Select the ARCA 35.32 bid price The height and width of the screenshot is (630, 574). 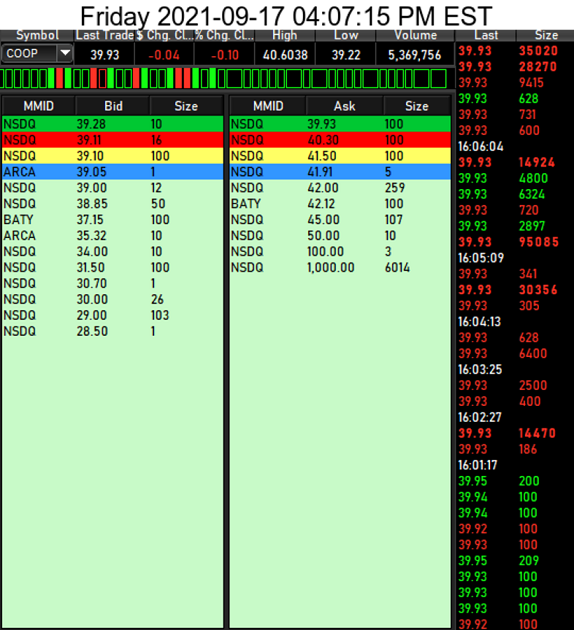pos(92,236)
